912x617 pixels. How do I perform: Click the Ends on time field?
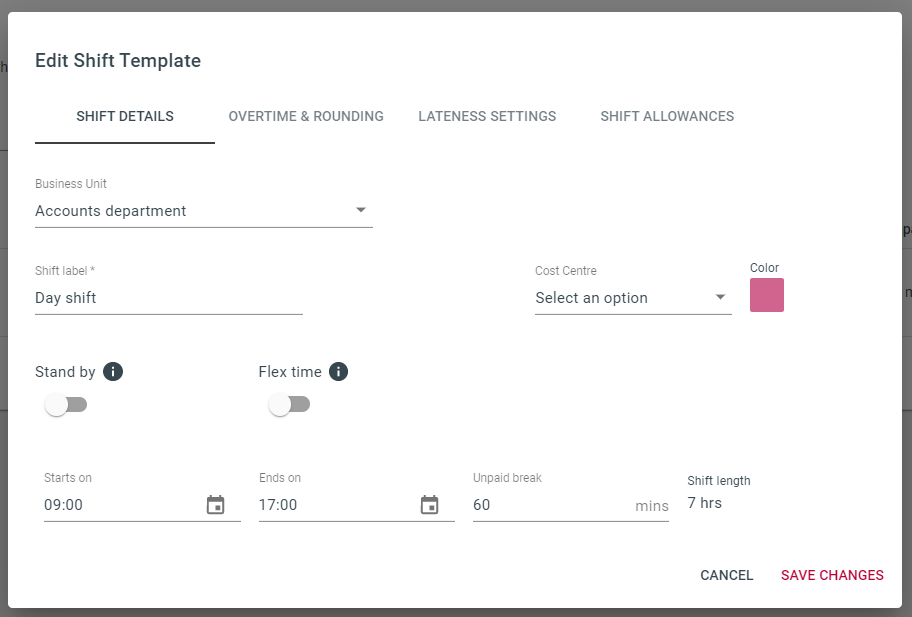click(337, 505)
